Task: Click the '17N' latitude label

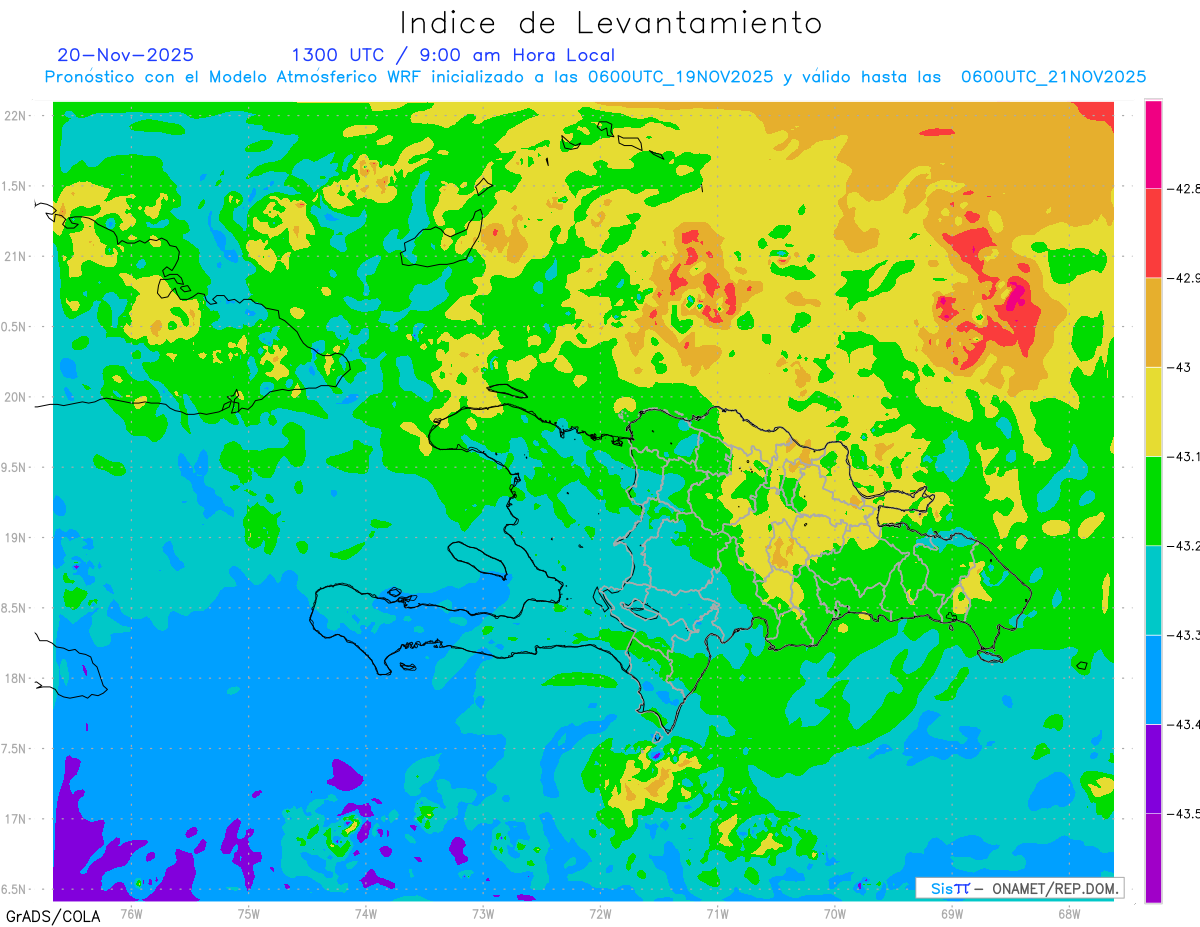Action: [x=15, y=819]
